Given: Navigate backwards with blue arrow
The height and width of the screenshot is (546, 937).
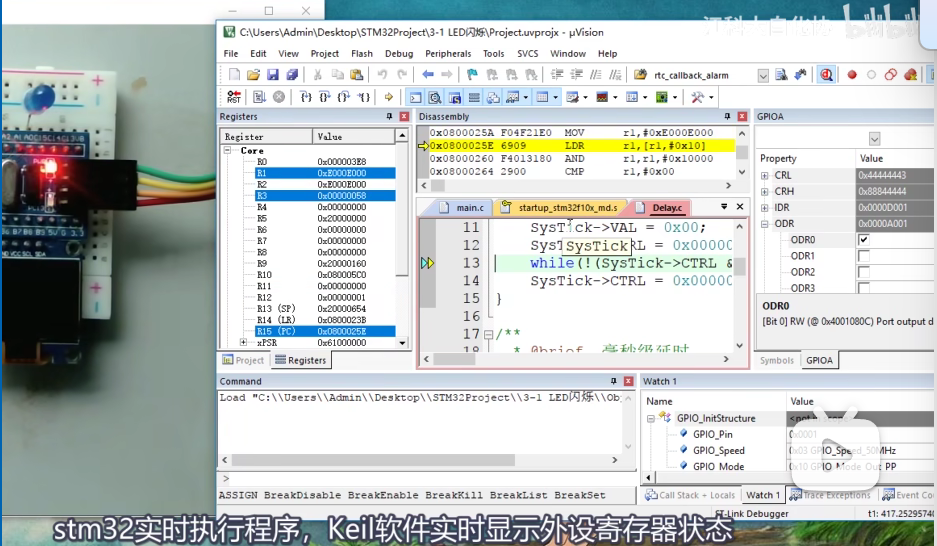Looking at the screenshot, I should click(x=428, y=75).
